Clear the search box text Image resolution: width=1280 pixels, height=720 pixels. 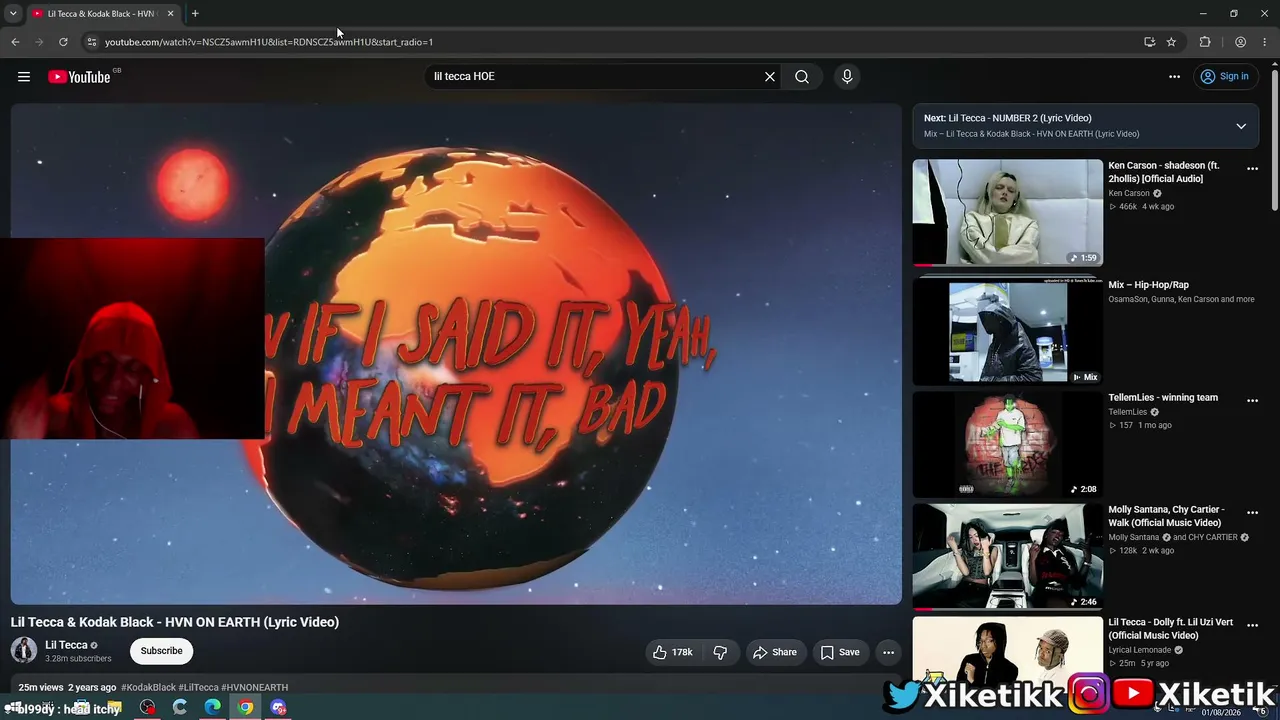770,77
